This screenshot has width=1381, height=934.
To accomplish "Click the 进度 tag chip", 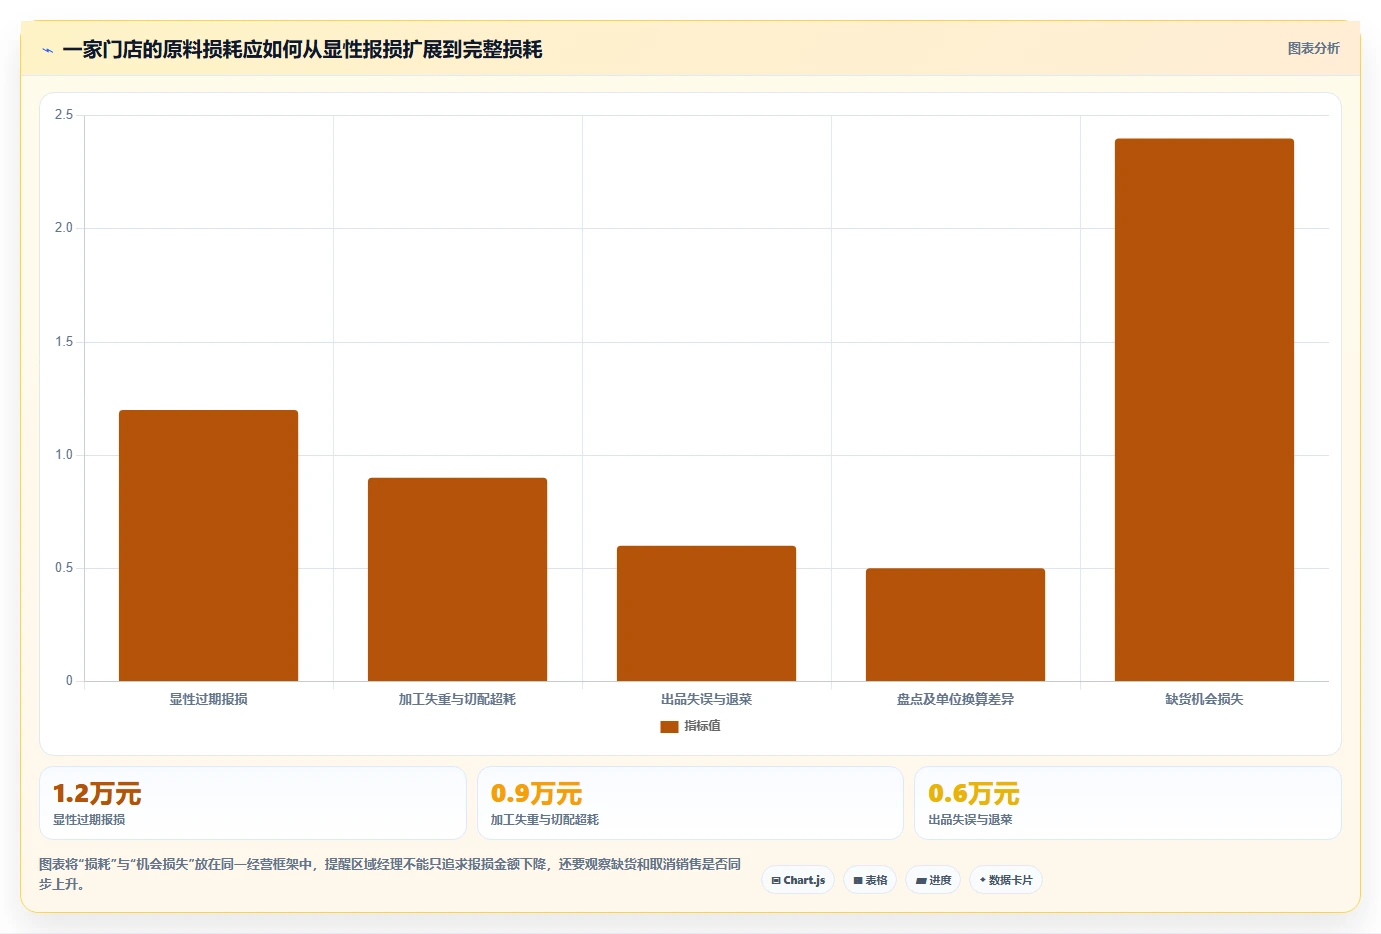I will click(933, 880).
